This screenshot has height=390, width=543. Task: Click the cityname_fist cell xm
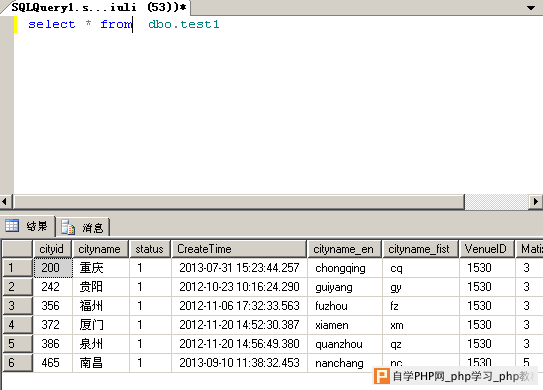421,325
